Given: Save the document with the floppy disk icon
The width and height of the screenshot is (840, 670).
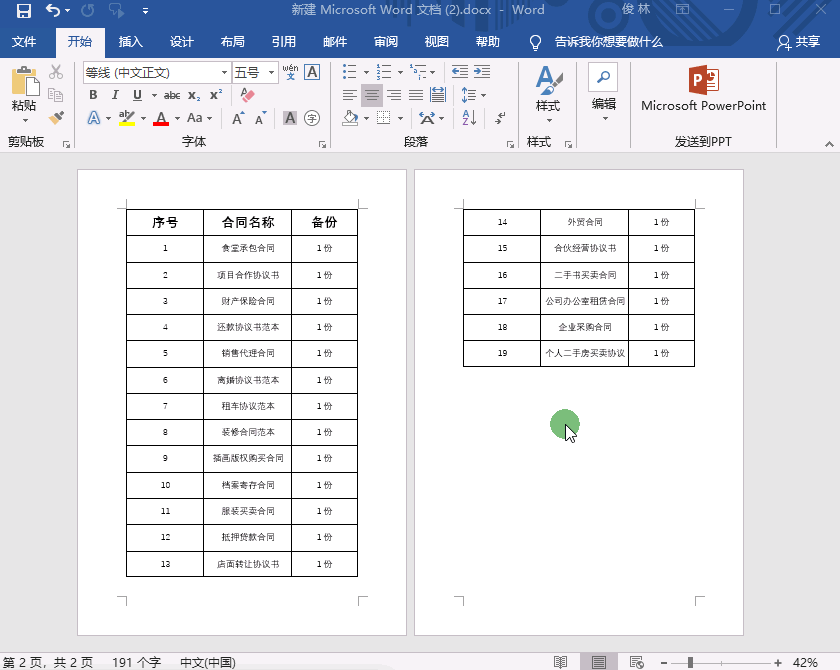Looking at the screenshot, I should 24,10.
